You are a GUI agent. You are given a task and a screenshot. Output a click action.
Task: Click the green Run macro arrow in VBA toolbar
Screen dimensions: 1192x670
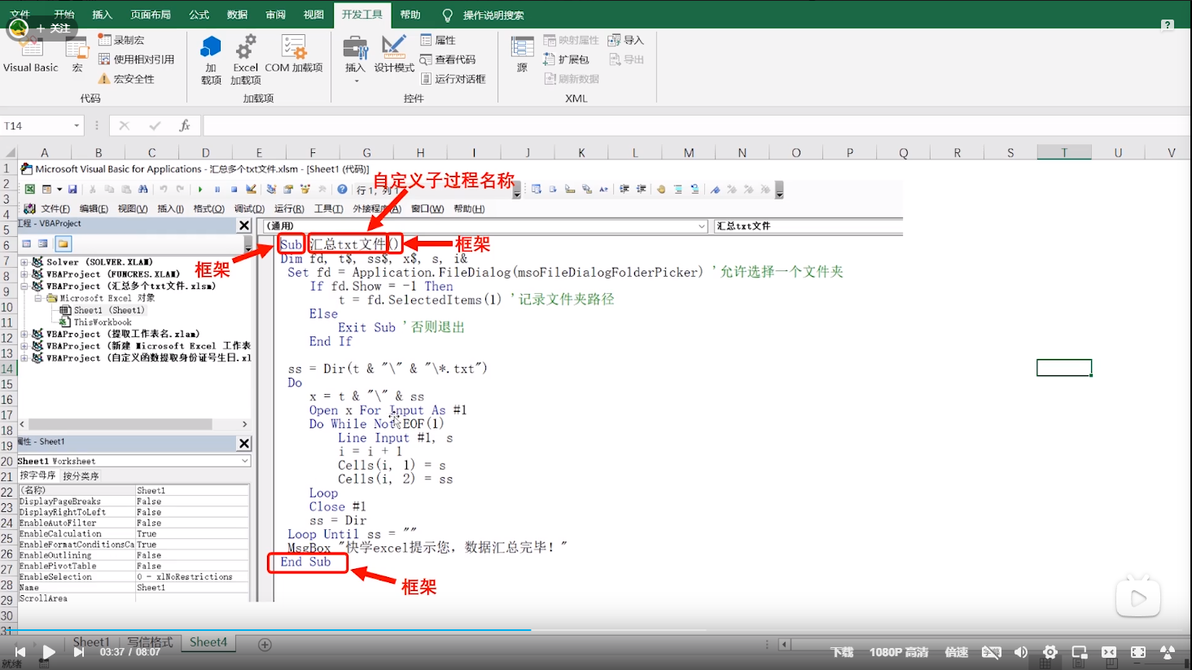200,189
